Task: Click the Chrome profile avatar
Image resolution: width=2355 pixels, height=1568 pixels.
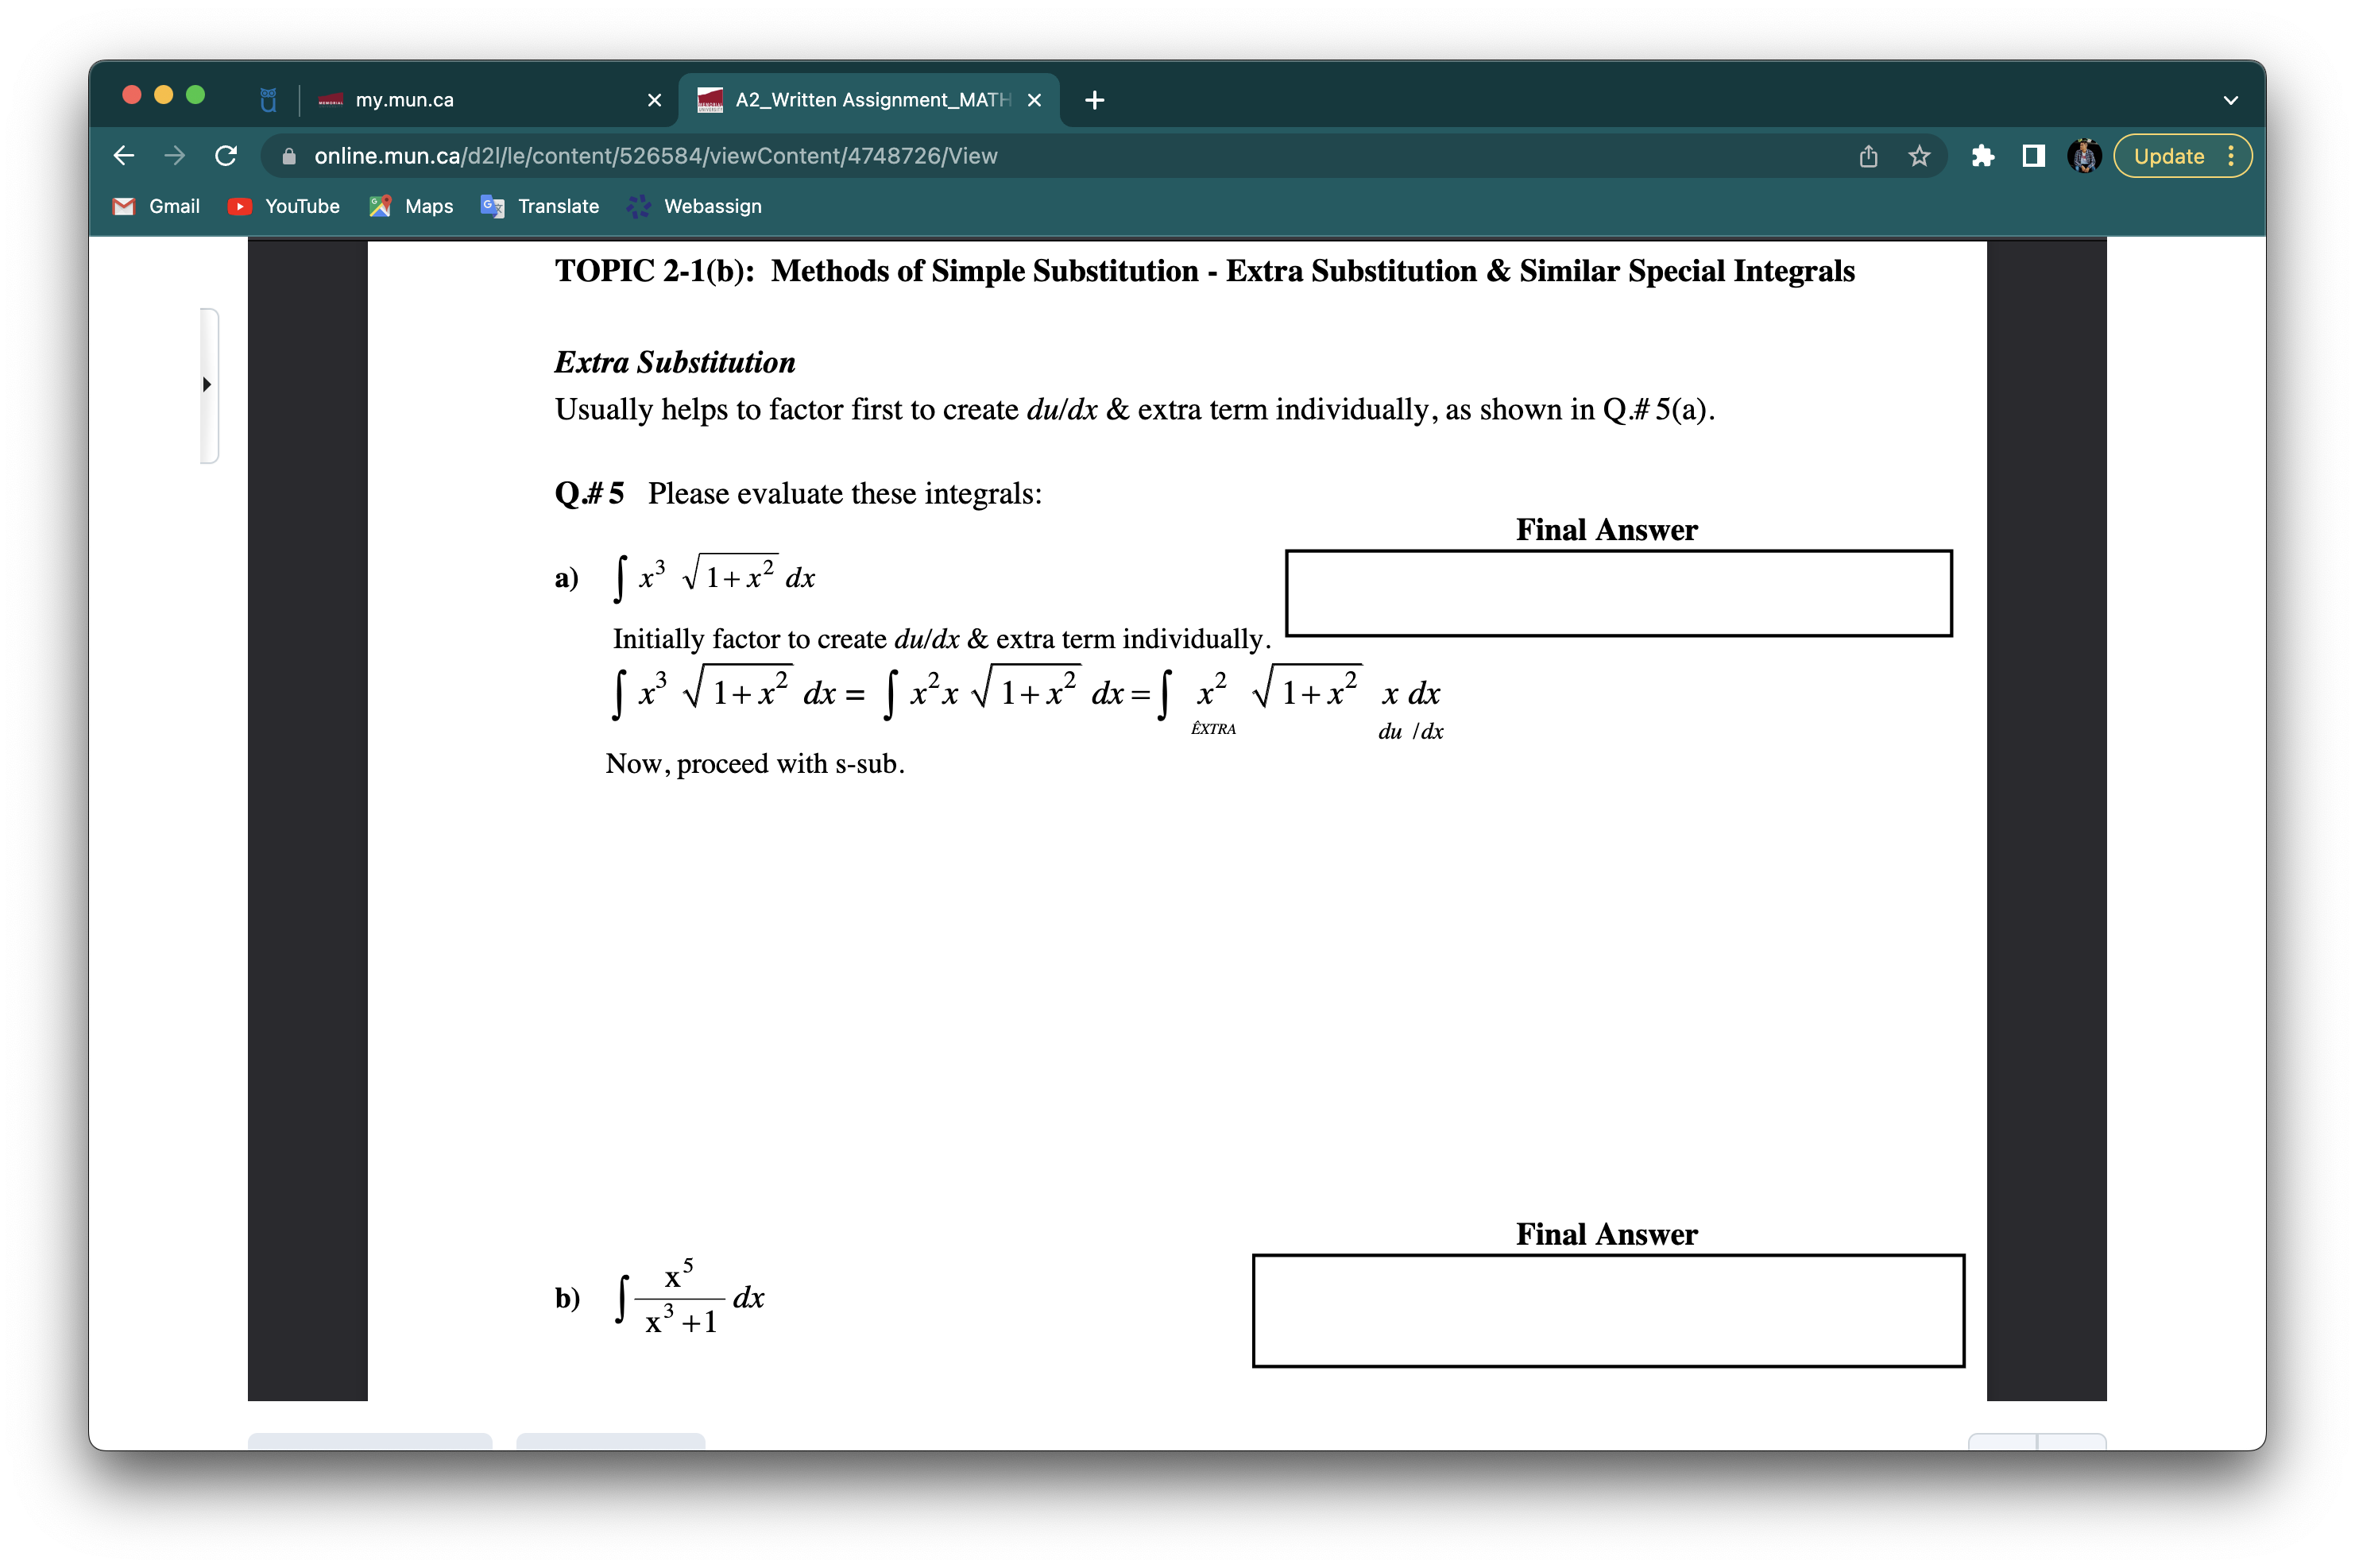Action: point(2084,156)
